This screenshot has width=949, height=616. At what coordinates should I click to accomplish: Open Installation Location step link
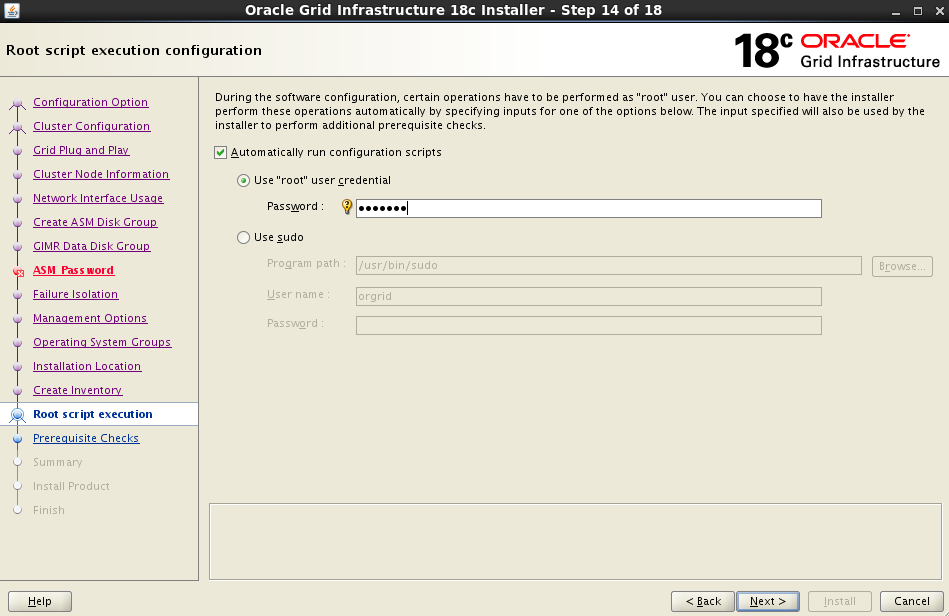pos(87,366)
